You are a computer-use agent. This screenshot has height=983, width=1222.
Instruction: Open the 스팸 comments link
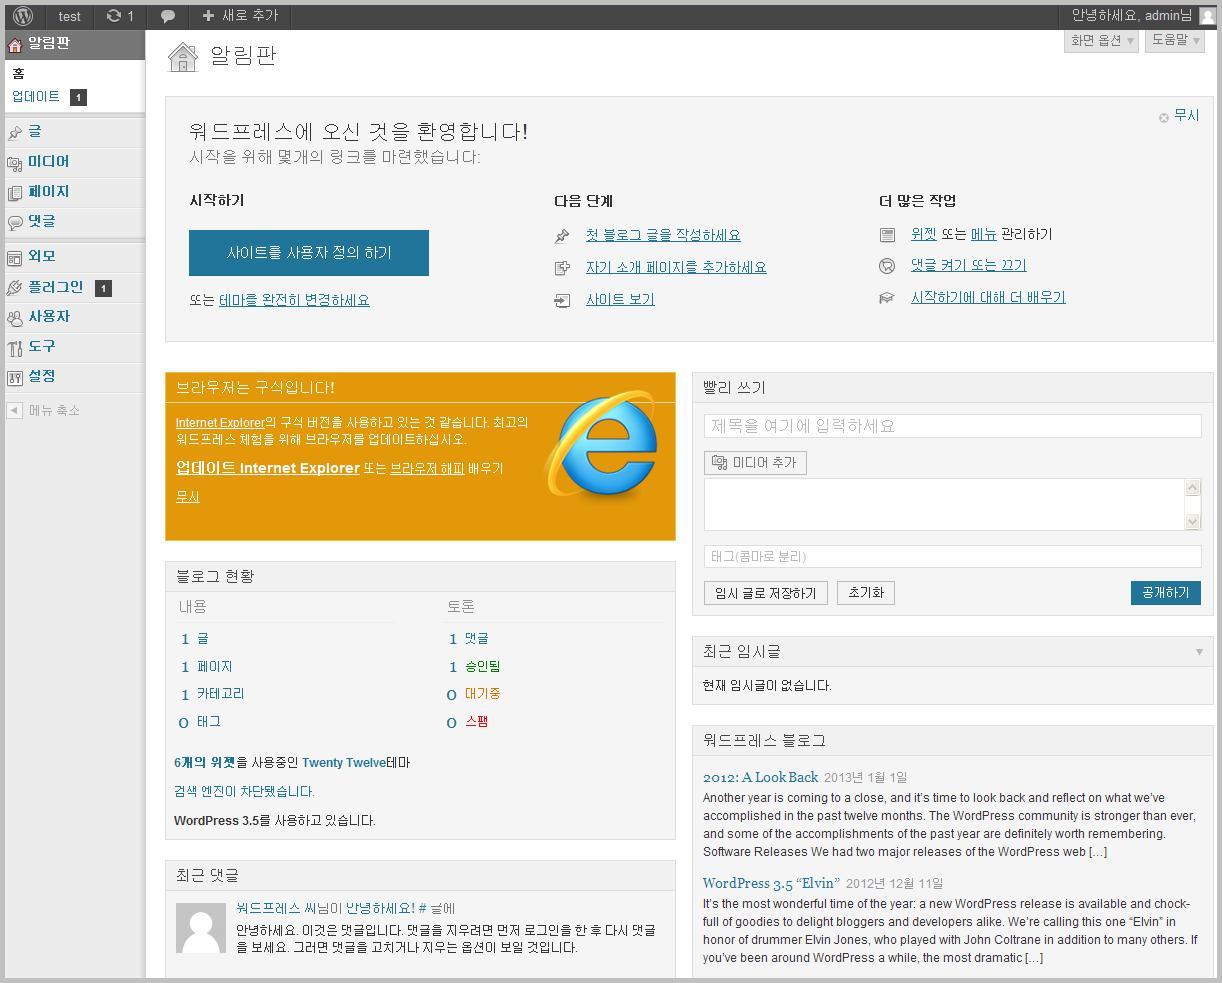click(x=476, y=722)
